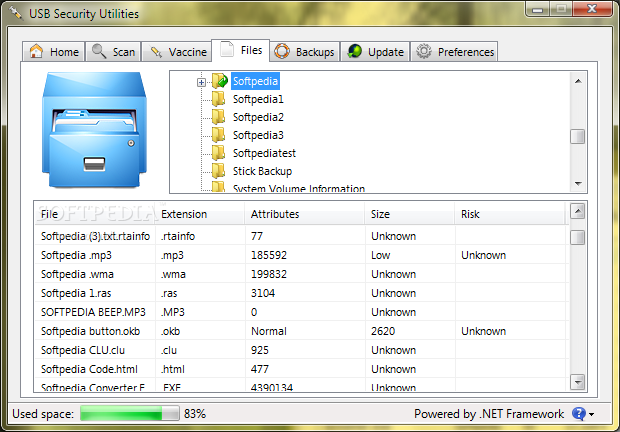620x432 pixels.
Task: Expand the Softpedia folder tree node
Action: [x=201, y=82]
